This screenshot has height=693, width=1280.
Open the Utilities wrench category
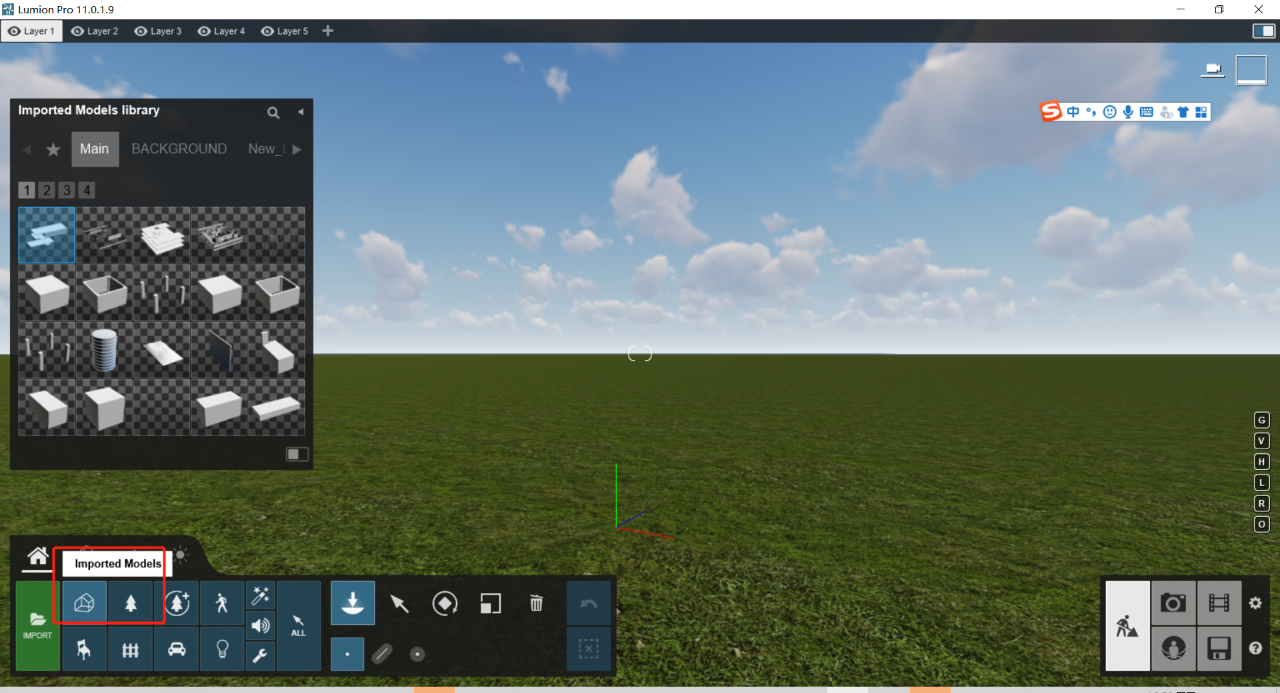pyautogui.click(x=260, y=656)
